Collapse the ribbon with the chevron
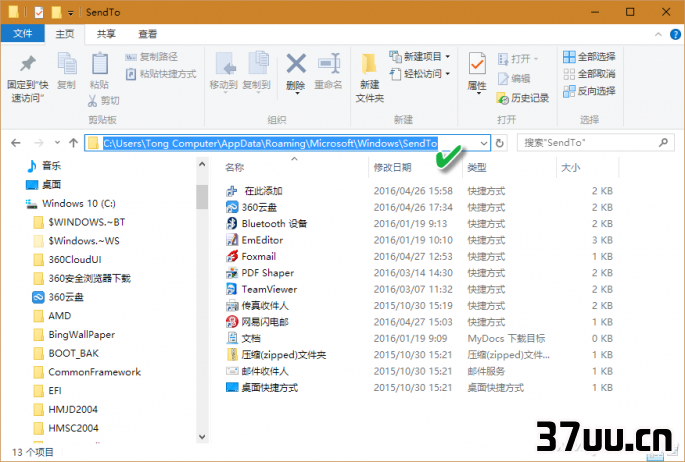Screen dimensions: 685x462 click(658, 34)
